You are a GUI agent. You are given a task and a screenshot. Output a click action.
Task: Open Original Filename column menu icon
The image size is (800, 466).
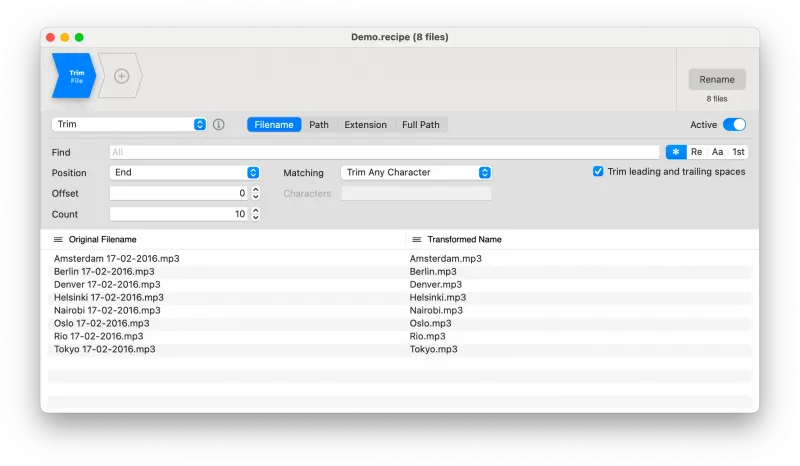click(x=58, y=239)
